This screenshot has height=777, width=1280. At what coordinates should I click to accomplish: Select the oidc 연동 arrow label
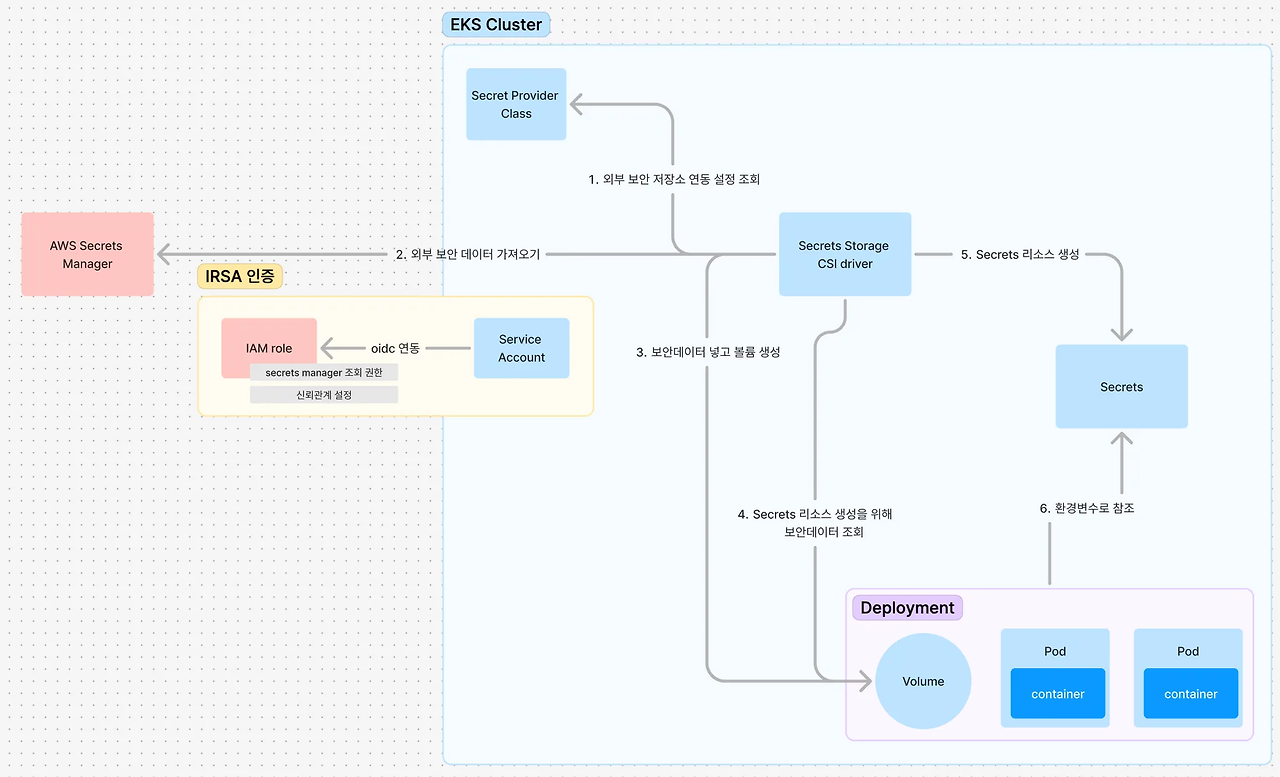pyautogui.click(x=396, y=348)
